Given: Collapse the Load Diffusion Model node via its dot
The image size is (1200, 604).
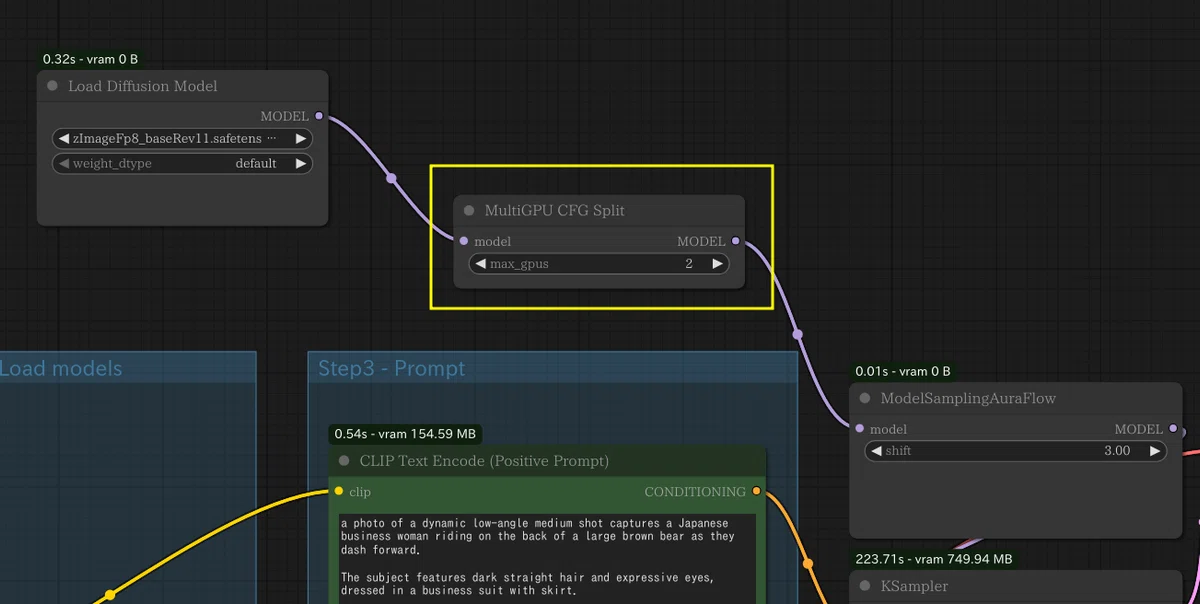Looking at the screenshot, I should click(x=52, y=86).
